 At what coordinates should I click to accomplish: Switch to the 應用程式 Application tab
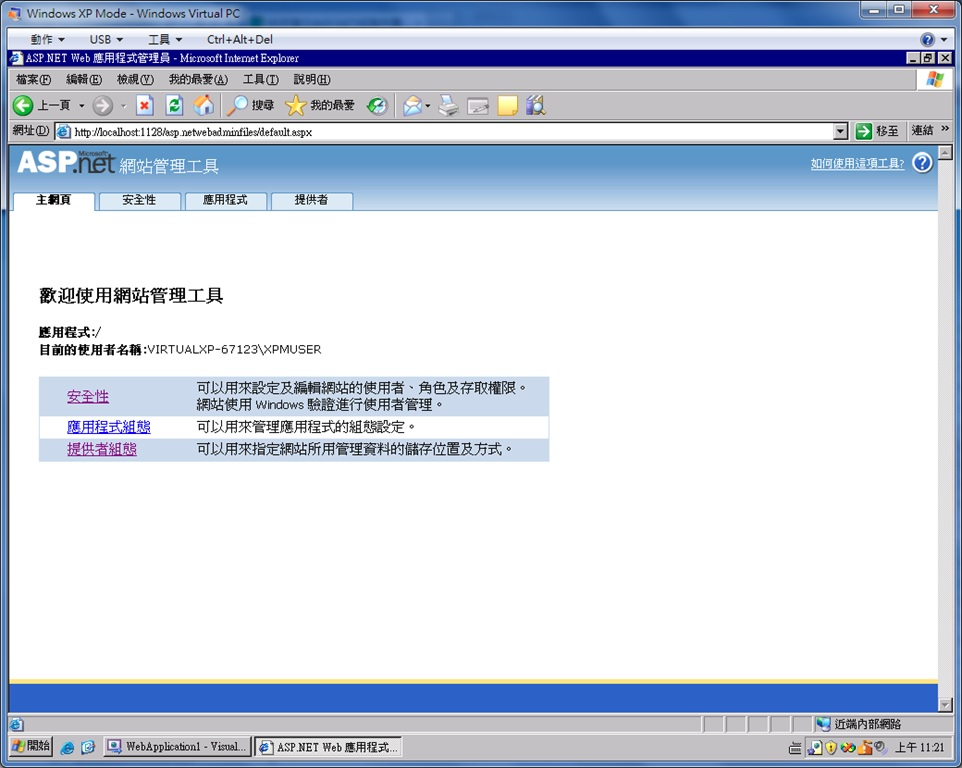tap(225, 201)
